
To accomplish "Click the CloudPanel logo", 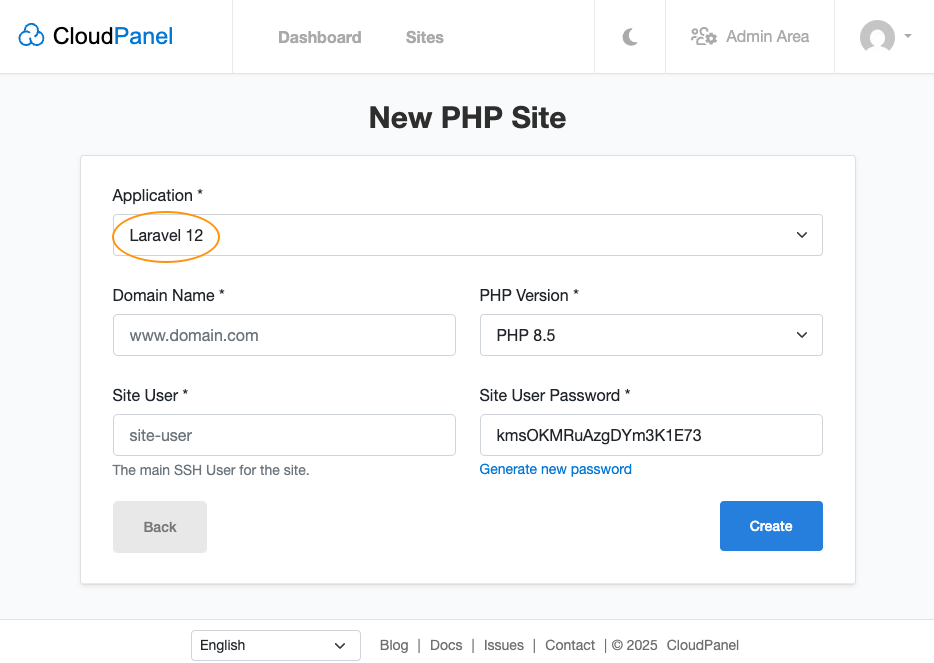I will tap(95, 35).
